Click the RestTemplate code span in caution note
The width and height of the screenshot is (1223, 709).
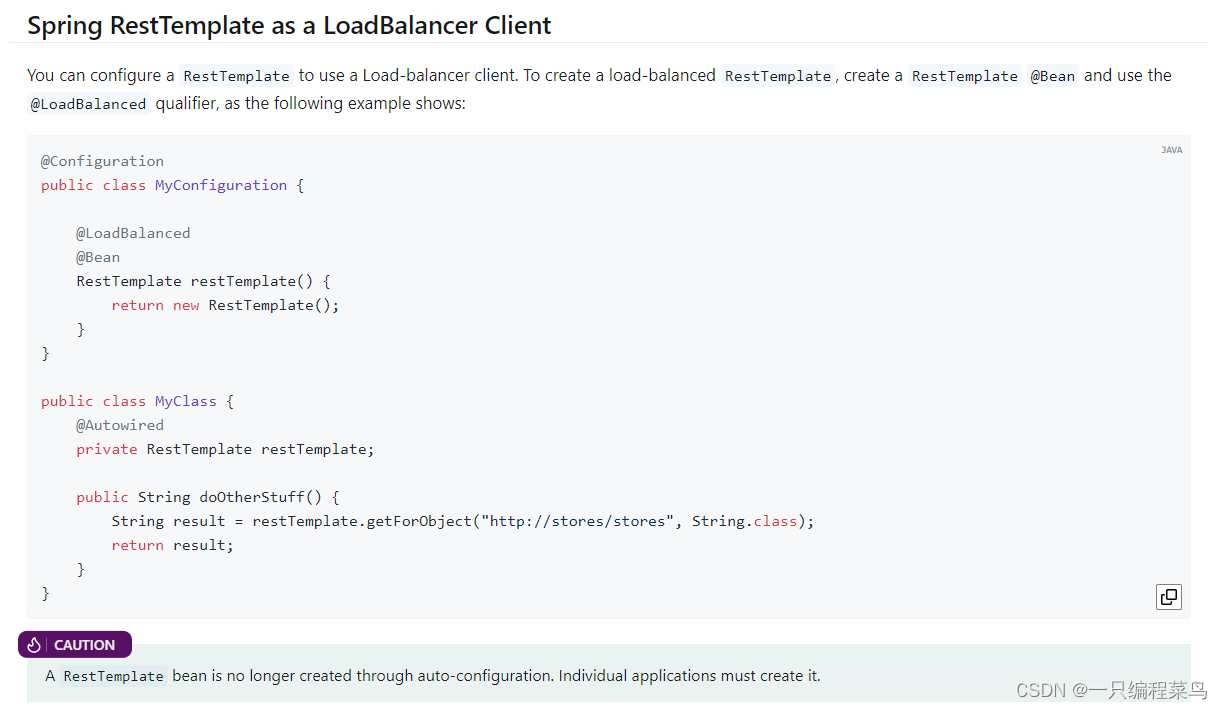(x=113, y=676)
